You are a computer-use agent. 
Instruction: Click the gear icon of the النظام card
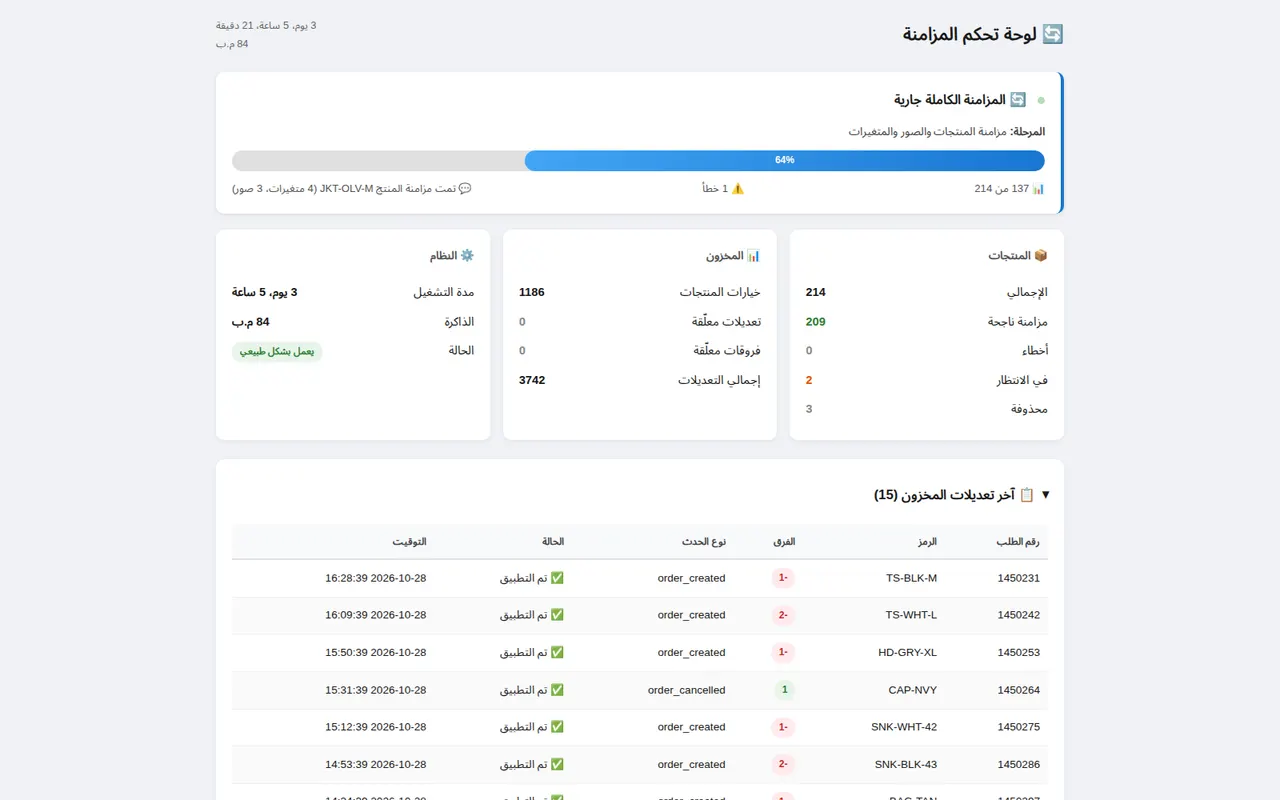pyautogui.click(x=467, y=256)
